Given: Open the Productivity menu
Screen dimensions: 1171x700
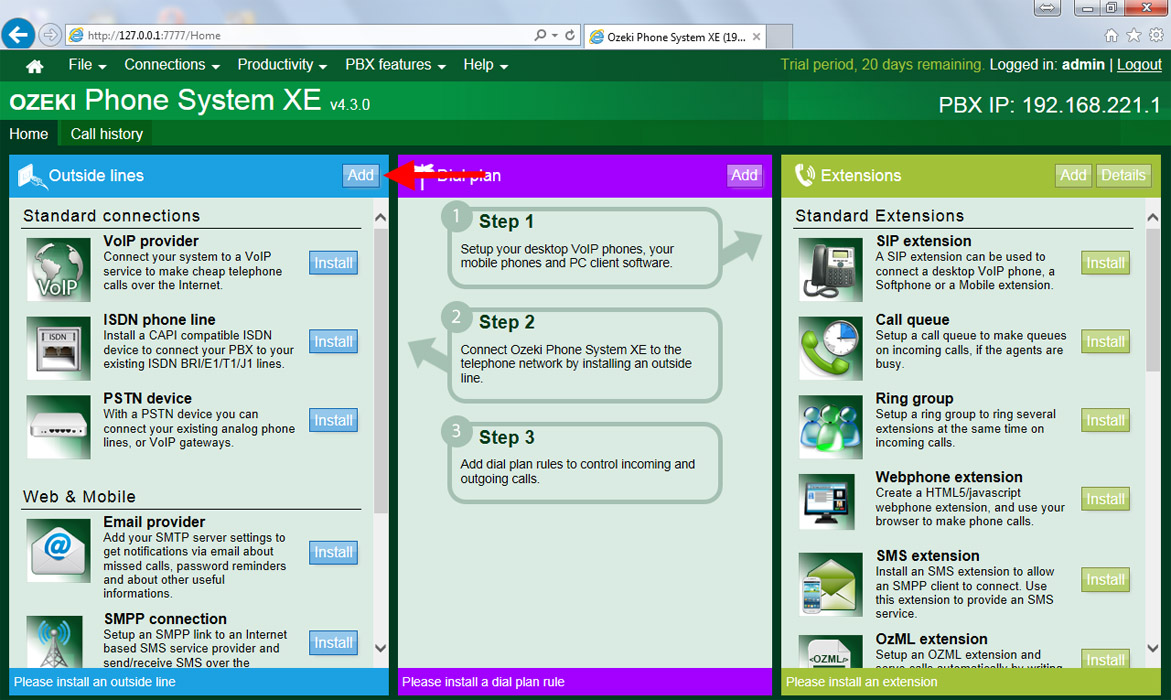Looking at the screenshot, I should coord(282,65).
